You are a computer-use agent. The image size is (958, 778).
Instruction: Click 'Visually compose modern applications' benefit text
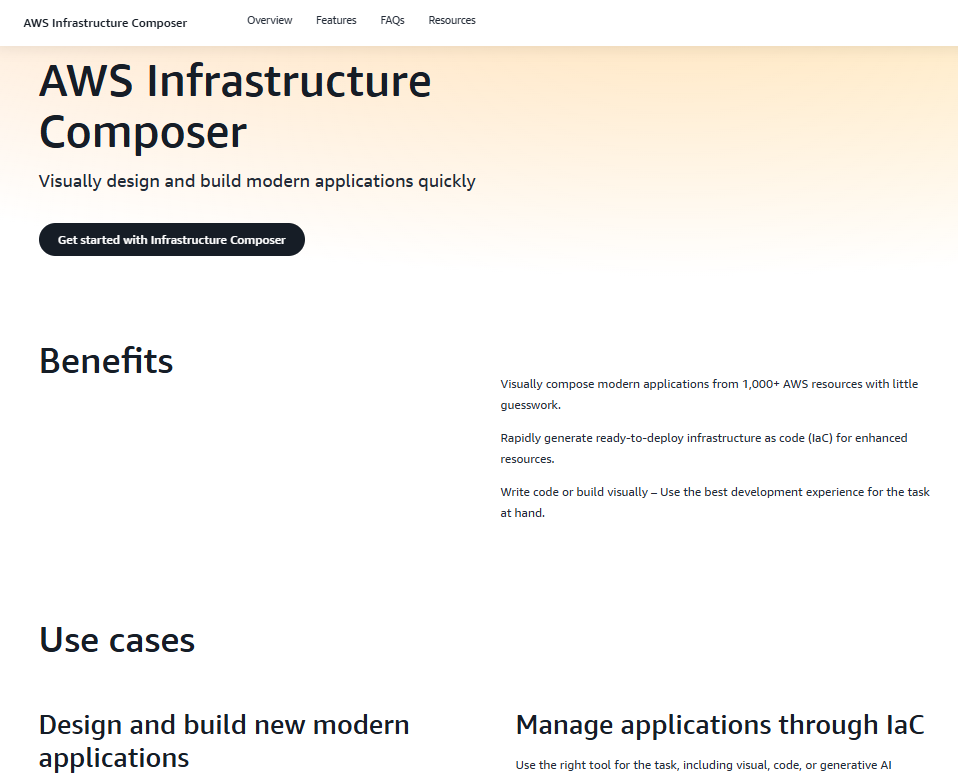pos(709,394)
